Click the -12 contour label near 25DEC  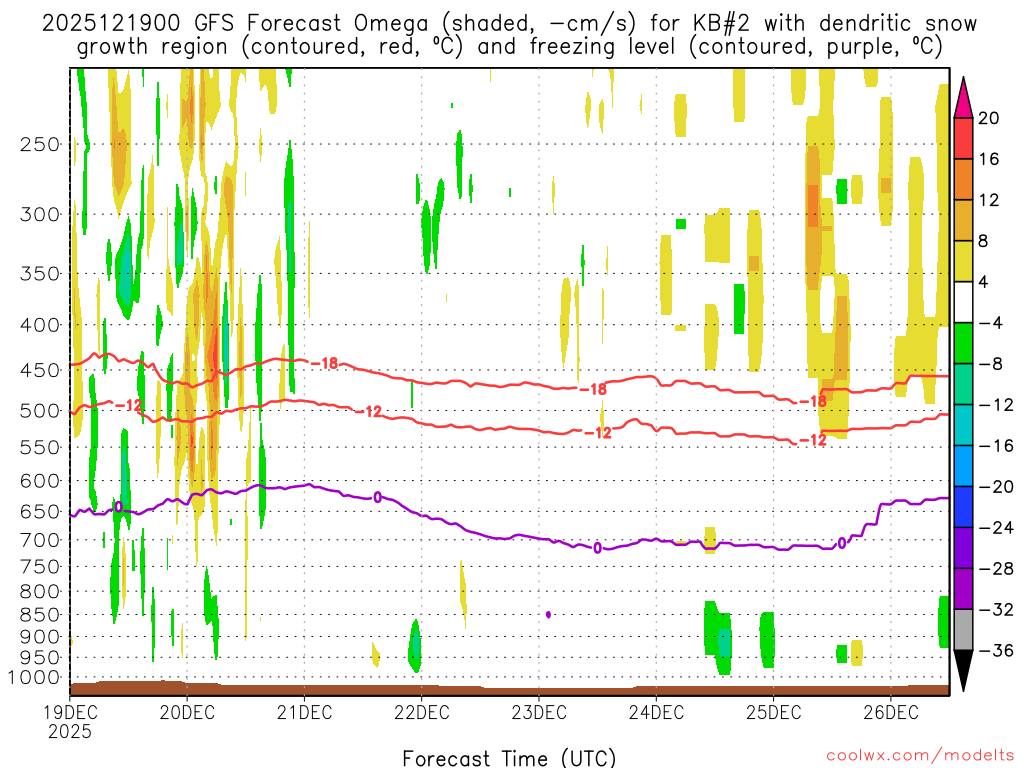click(813, 440)
